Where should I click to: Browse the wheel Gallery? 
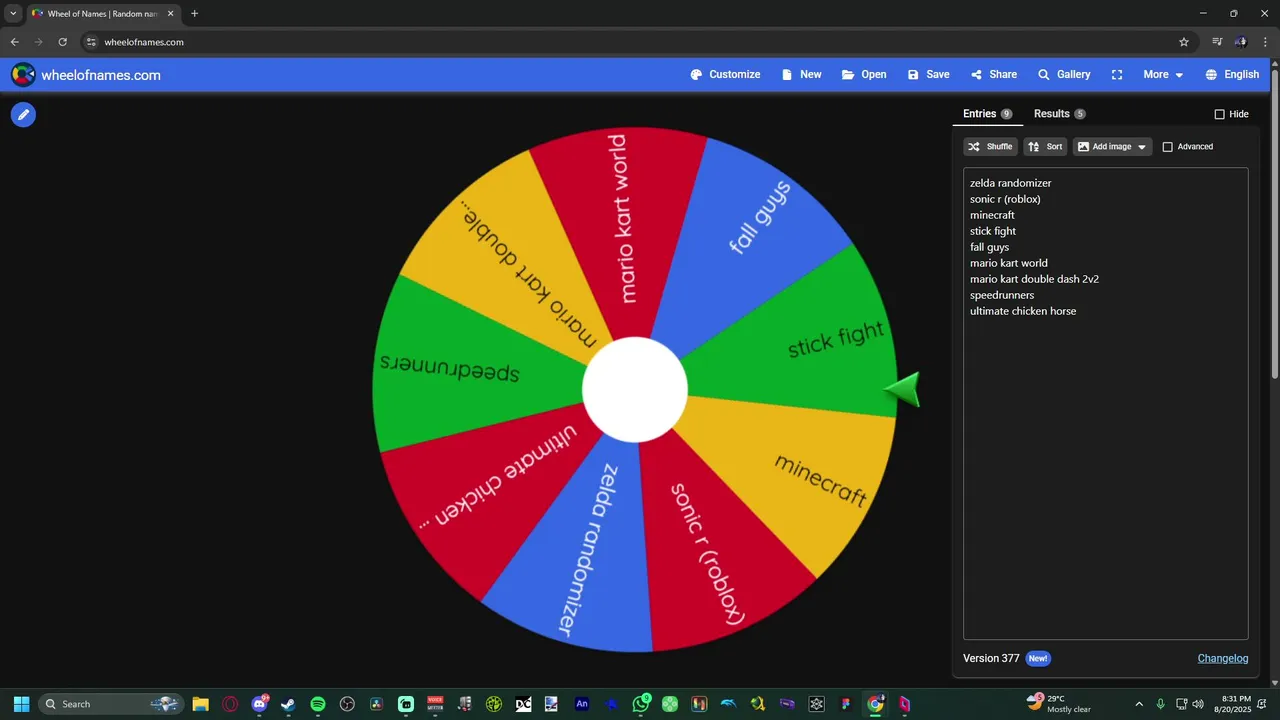(x=1064, y=75)
